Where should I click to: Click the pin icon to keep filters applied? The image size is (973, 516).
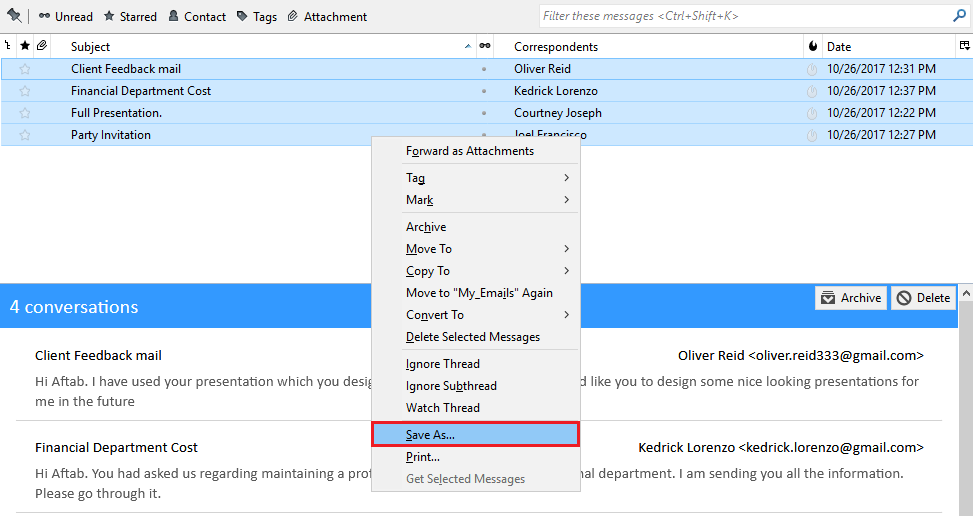click(14, 15)
